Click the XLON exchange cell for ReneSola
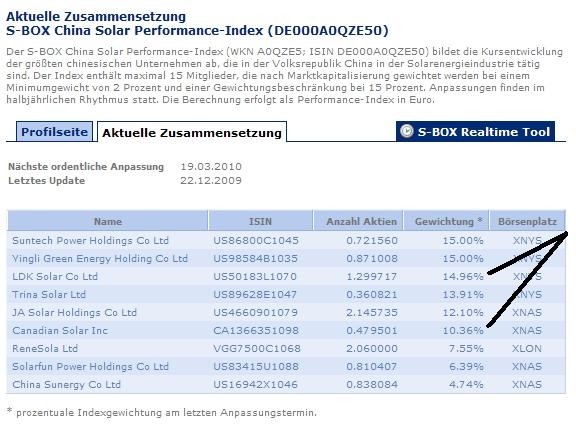The width and height of the screenshot is (576, 424). point(527,349)
